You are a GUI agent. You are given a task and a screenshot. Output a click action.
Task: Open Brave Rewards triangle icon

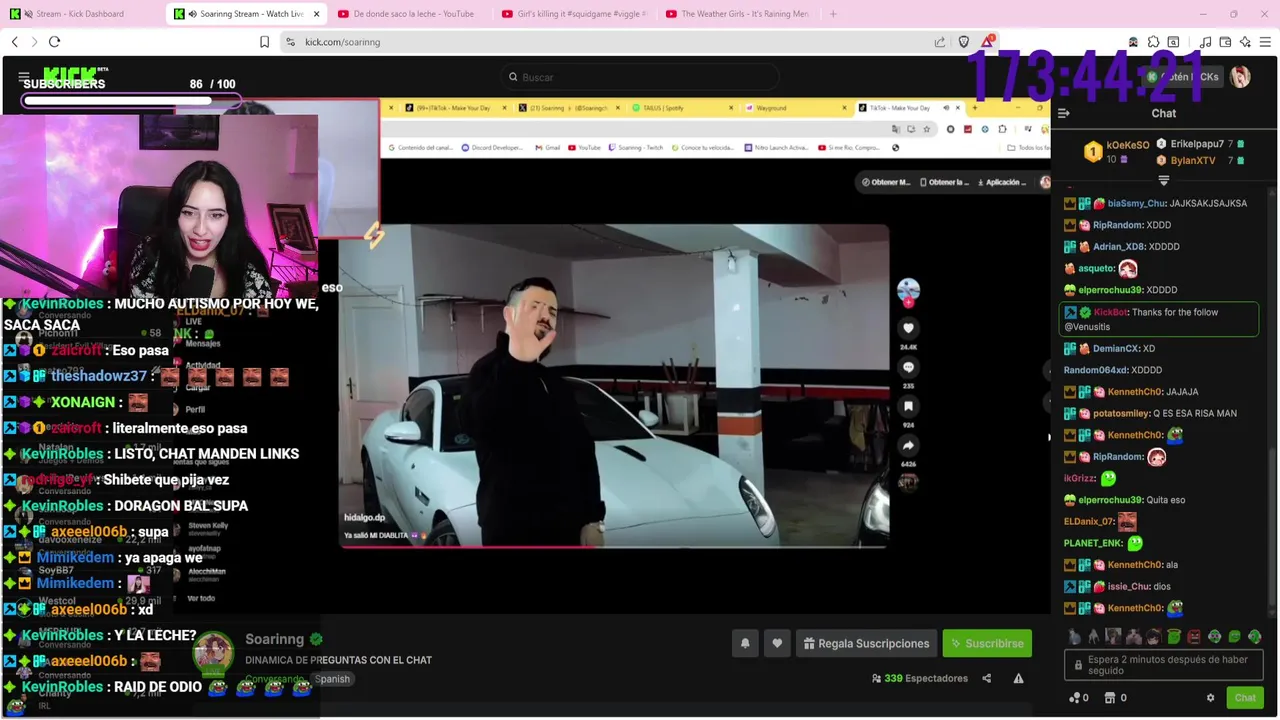[x=988, y=41]
